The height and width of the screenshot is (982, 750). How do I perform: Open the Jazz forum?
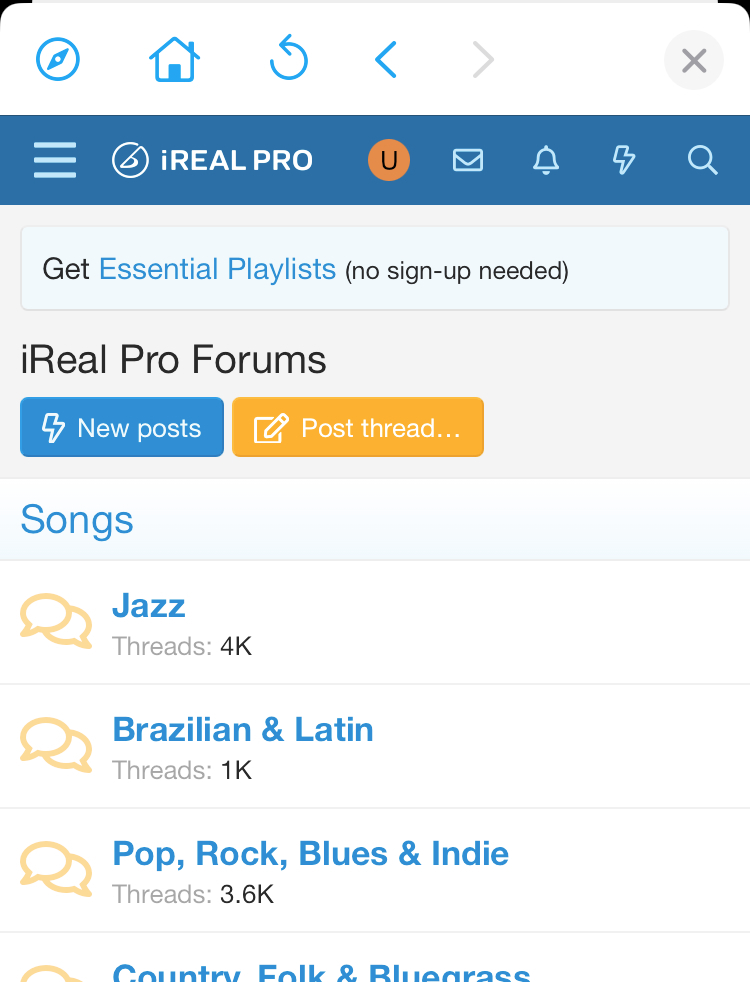[x=149, y=606]
